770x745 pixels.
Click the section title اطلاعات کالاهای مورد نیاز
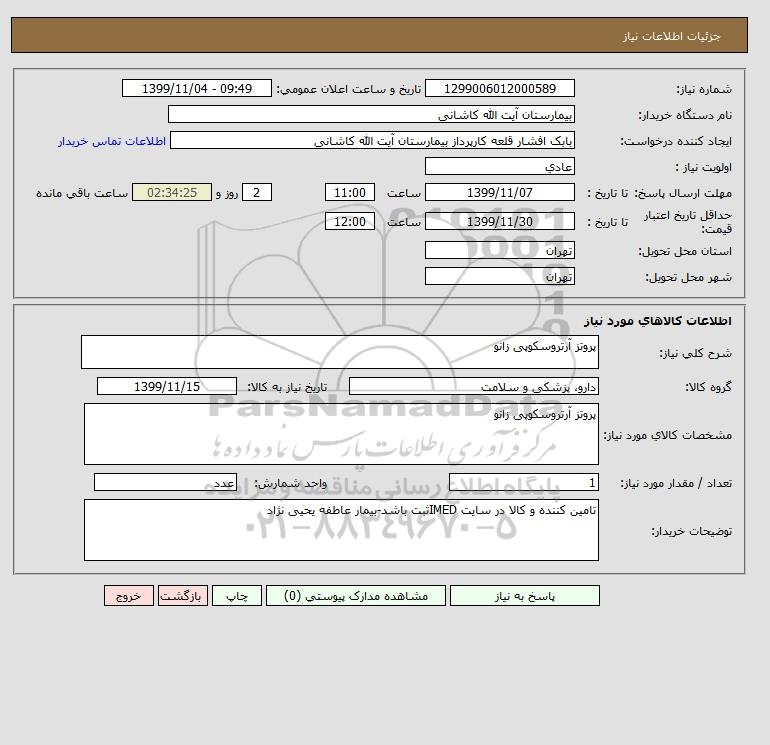(658, 321)
